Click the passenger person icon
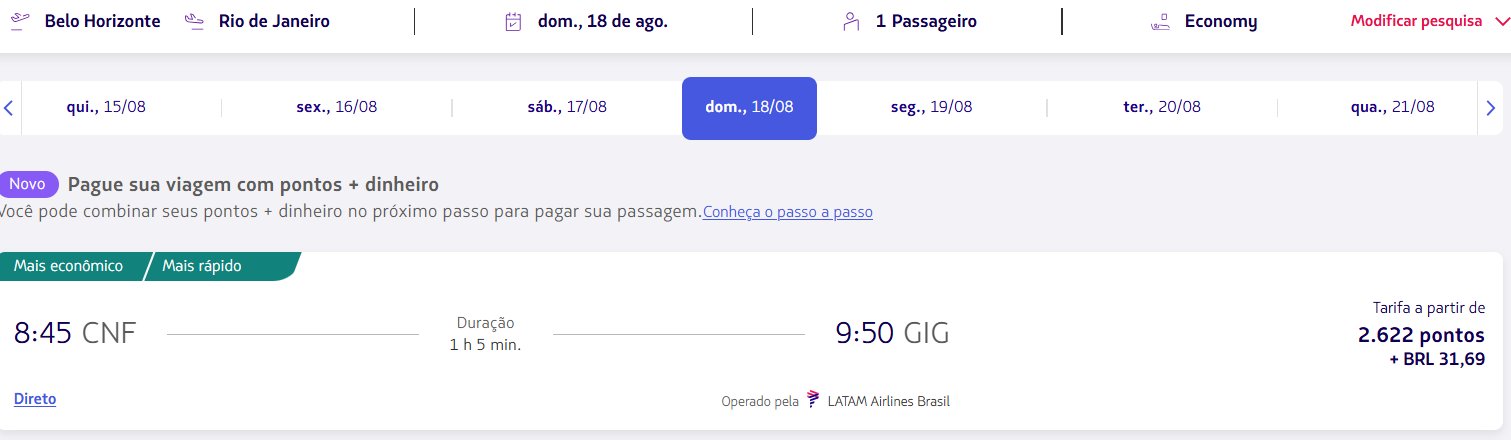Image resolution: width=1511 pixels, height=440 pixels. 851,22
